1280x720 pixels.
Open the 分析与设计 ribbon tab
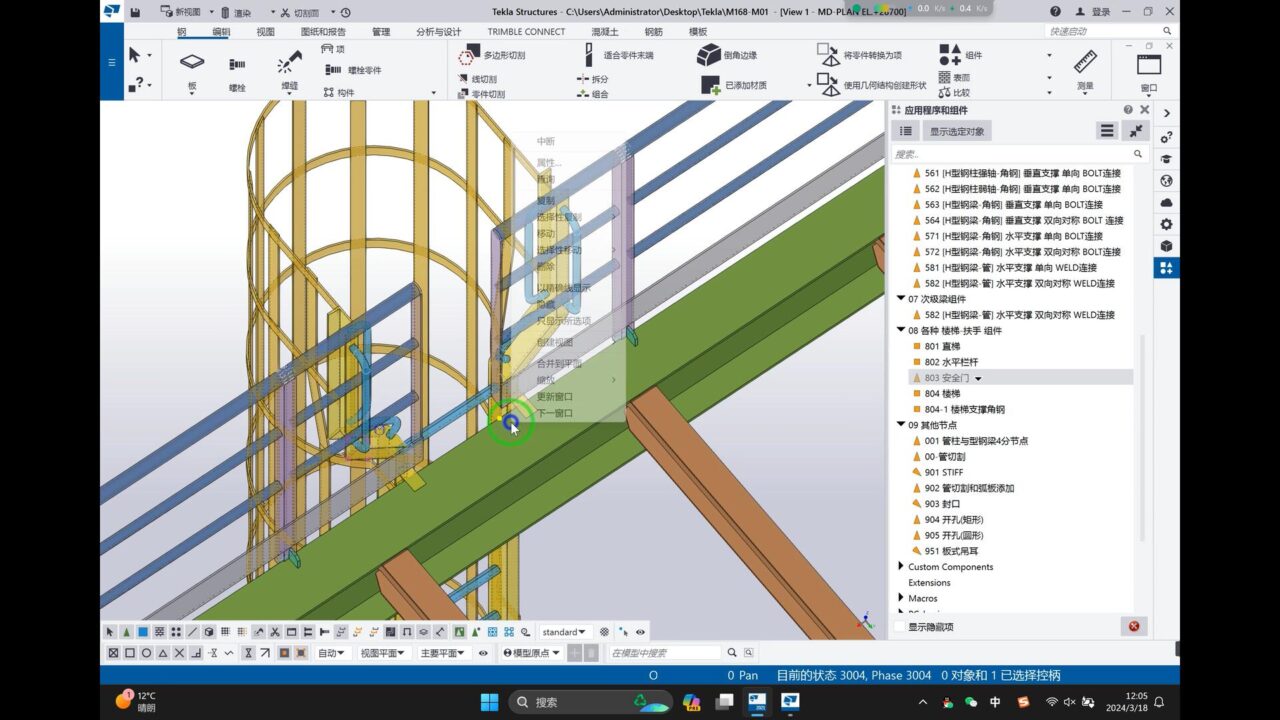coord(439,31)
